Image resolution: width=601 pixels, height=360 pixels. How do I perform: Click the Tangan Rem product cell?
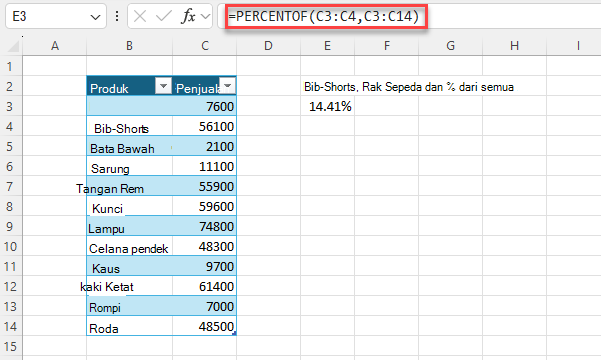(130, 186)
